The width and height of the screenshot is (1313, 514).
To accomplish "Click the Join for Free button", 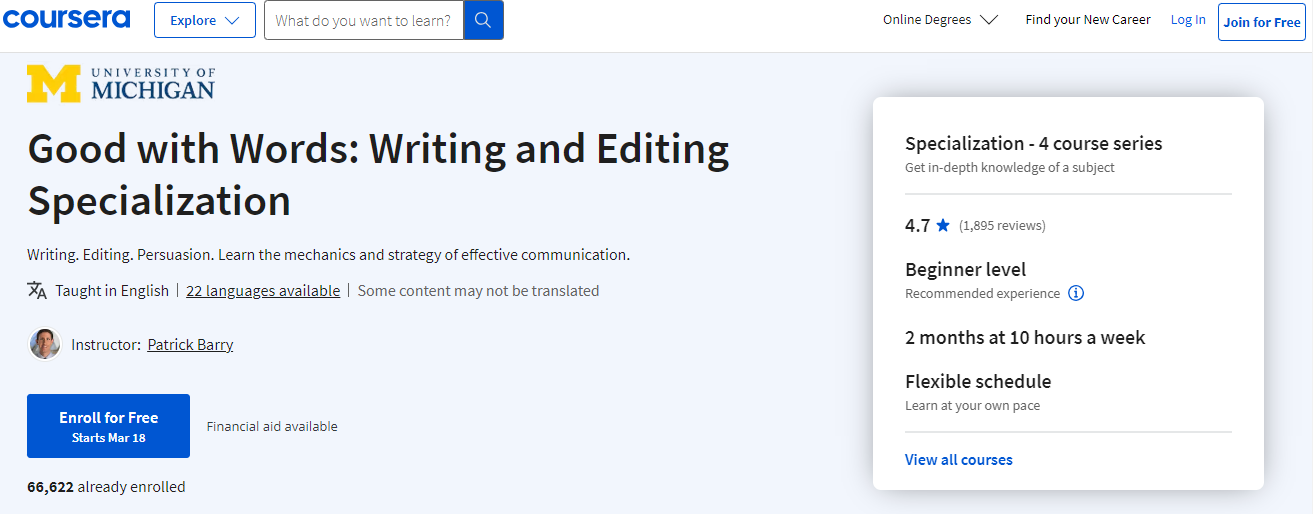I will (x=1262, y=21).
